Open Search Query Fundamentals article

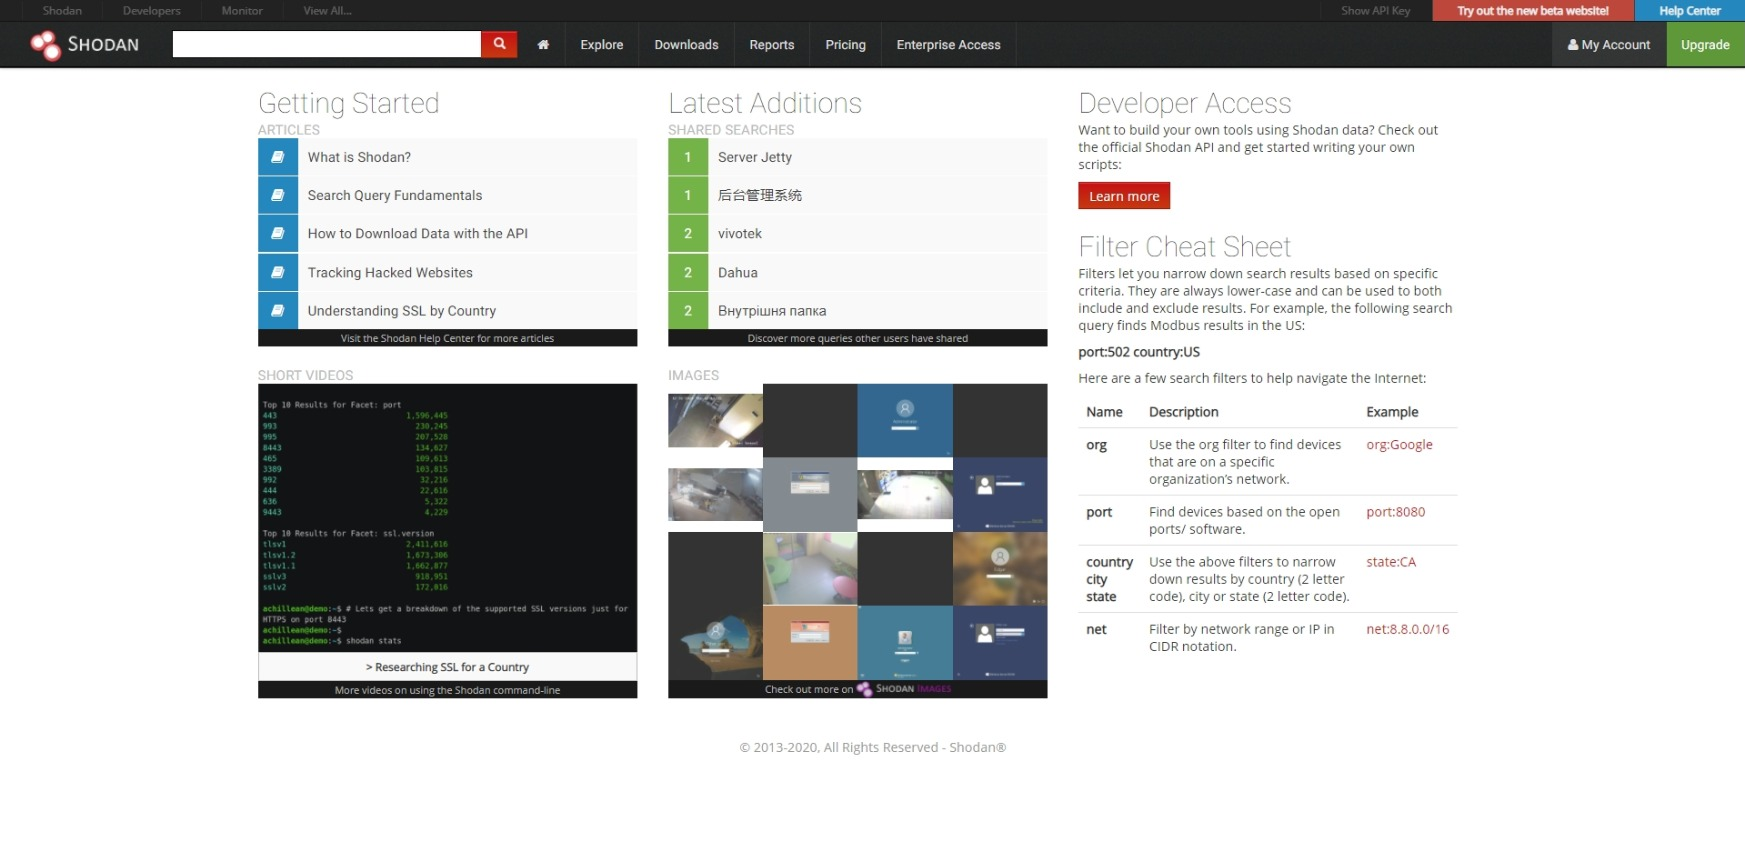point(395,195)
